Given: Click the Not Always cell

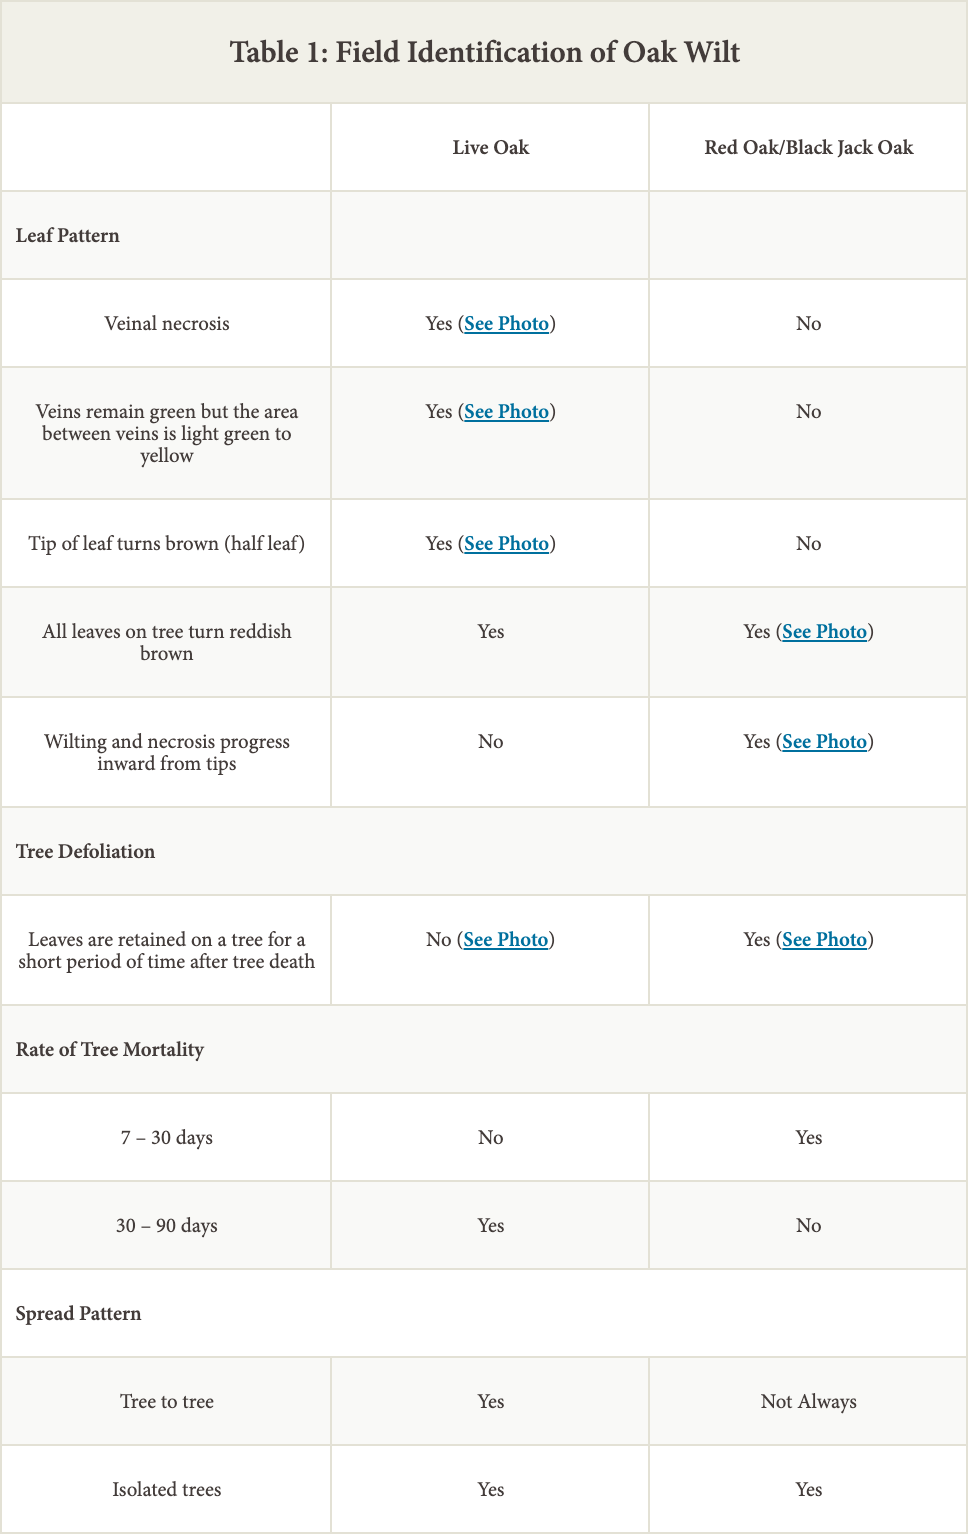Looking at the screenshot, I should click(808, 1402).
